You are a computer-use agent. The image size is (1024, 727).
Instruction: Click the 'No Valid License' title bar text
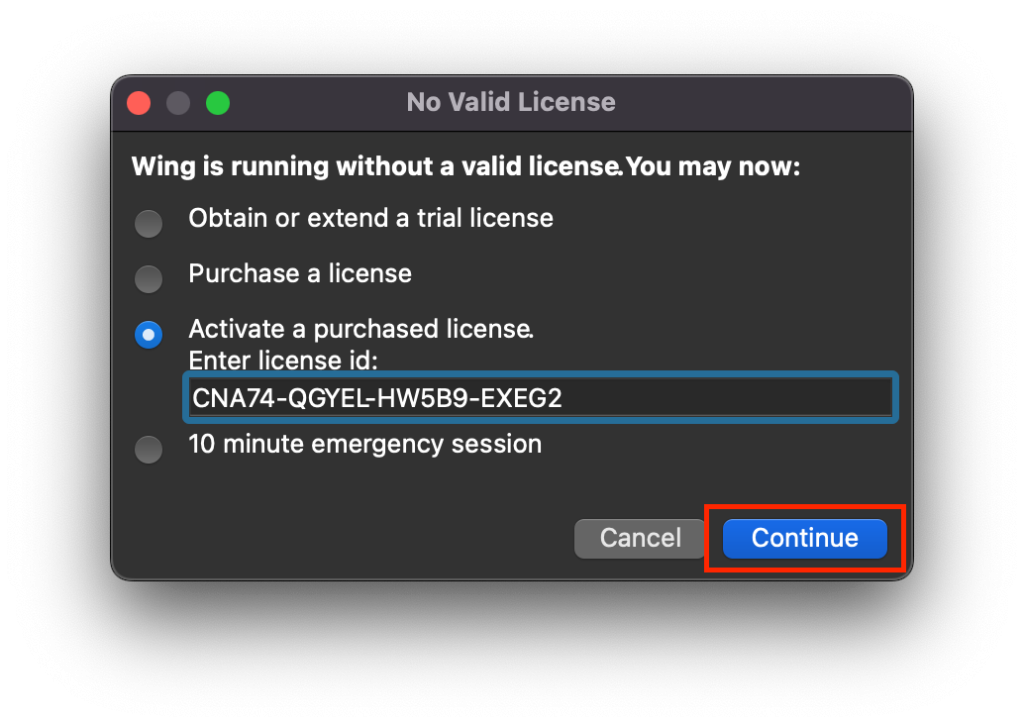coord(510,102)
